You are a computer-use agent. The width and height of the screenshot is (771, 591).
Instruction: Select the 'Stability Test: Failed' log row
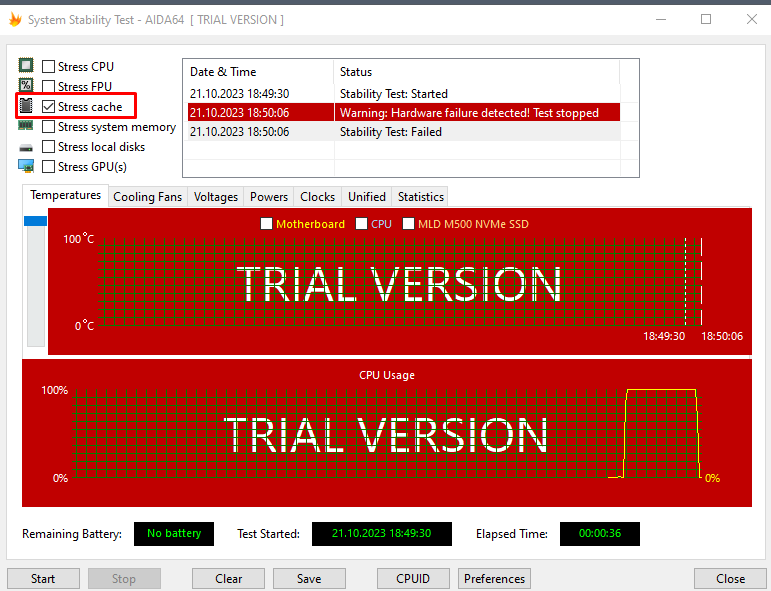coord(404,132)
